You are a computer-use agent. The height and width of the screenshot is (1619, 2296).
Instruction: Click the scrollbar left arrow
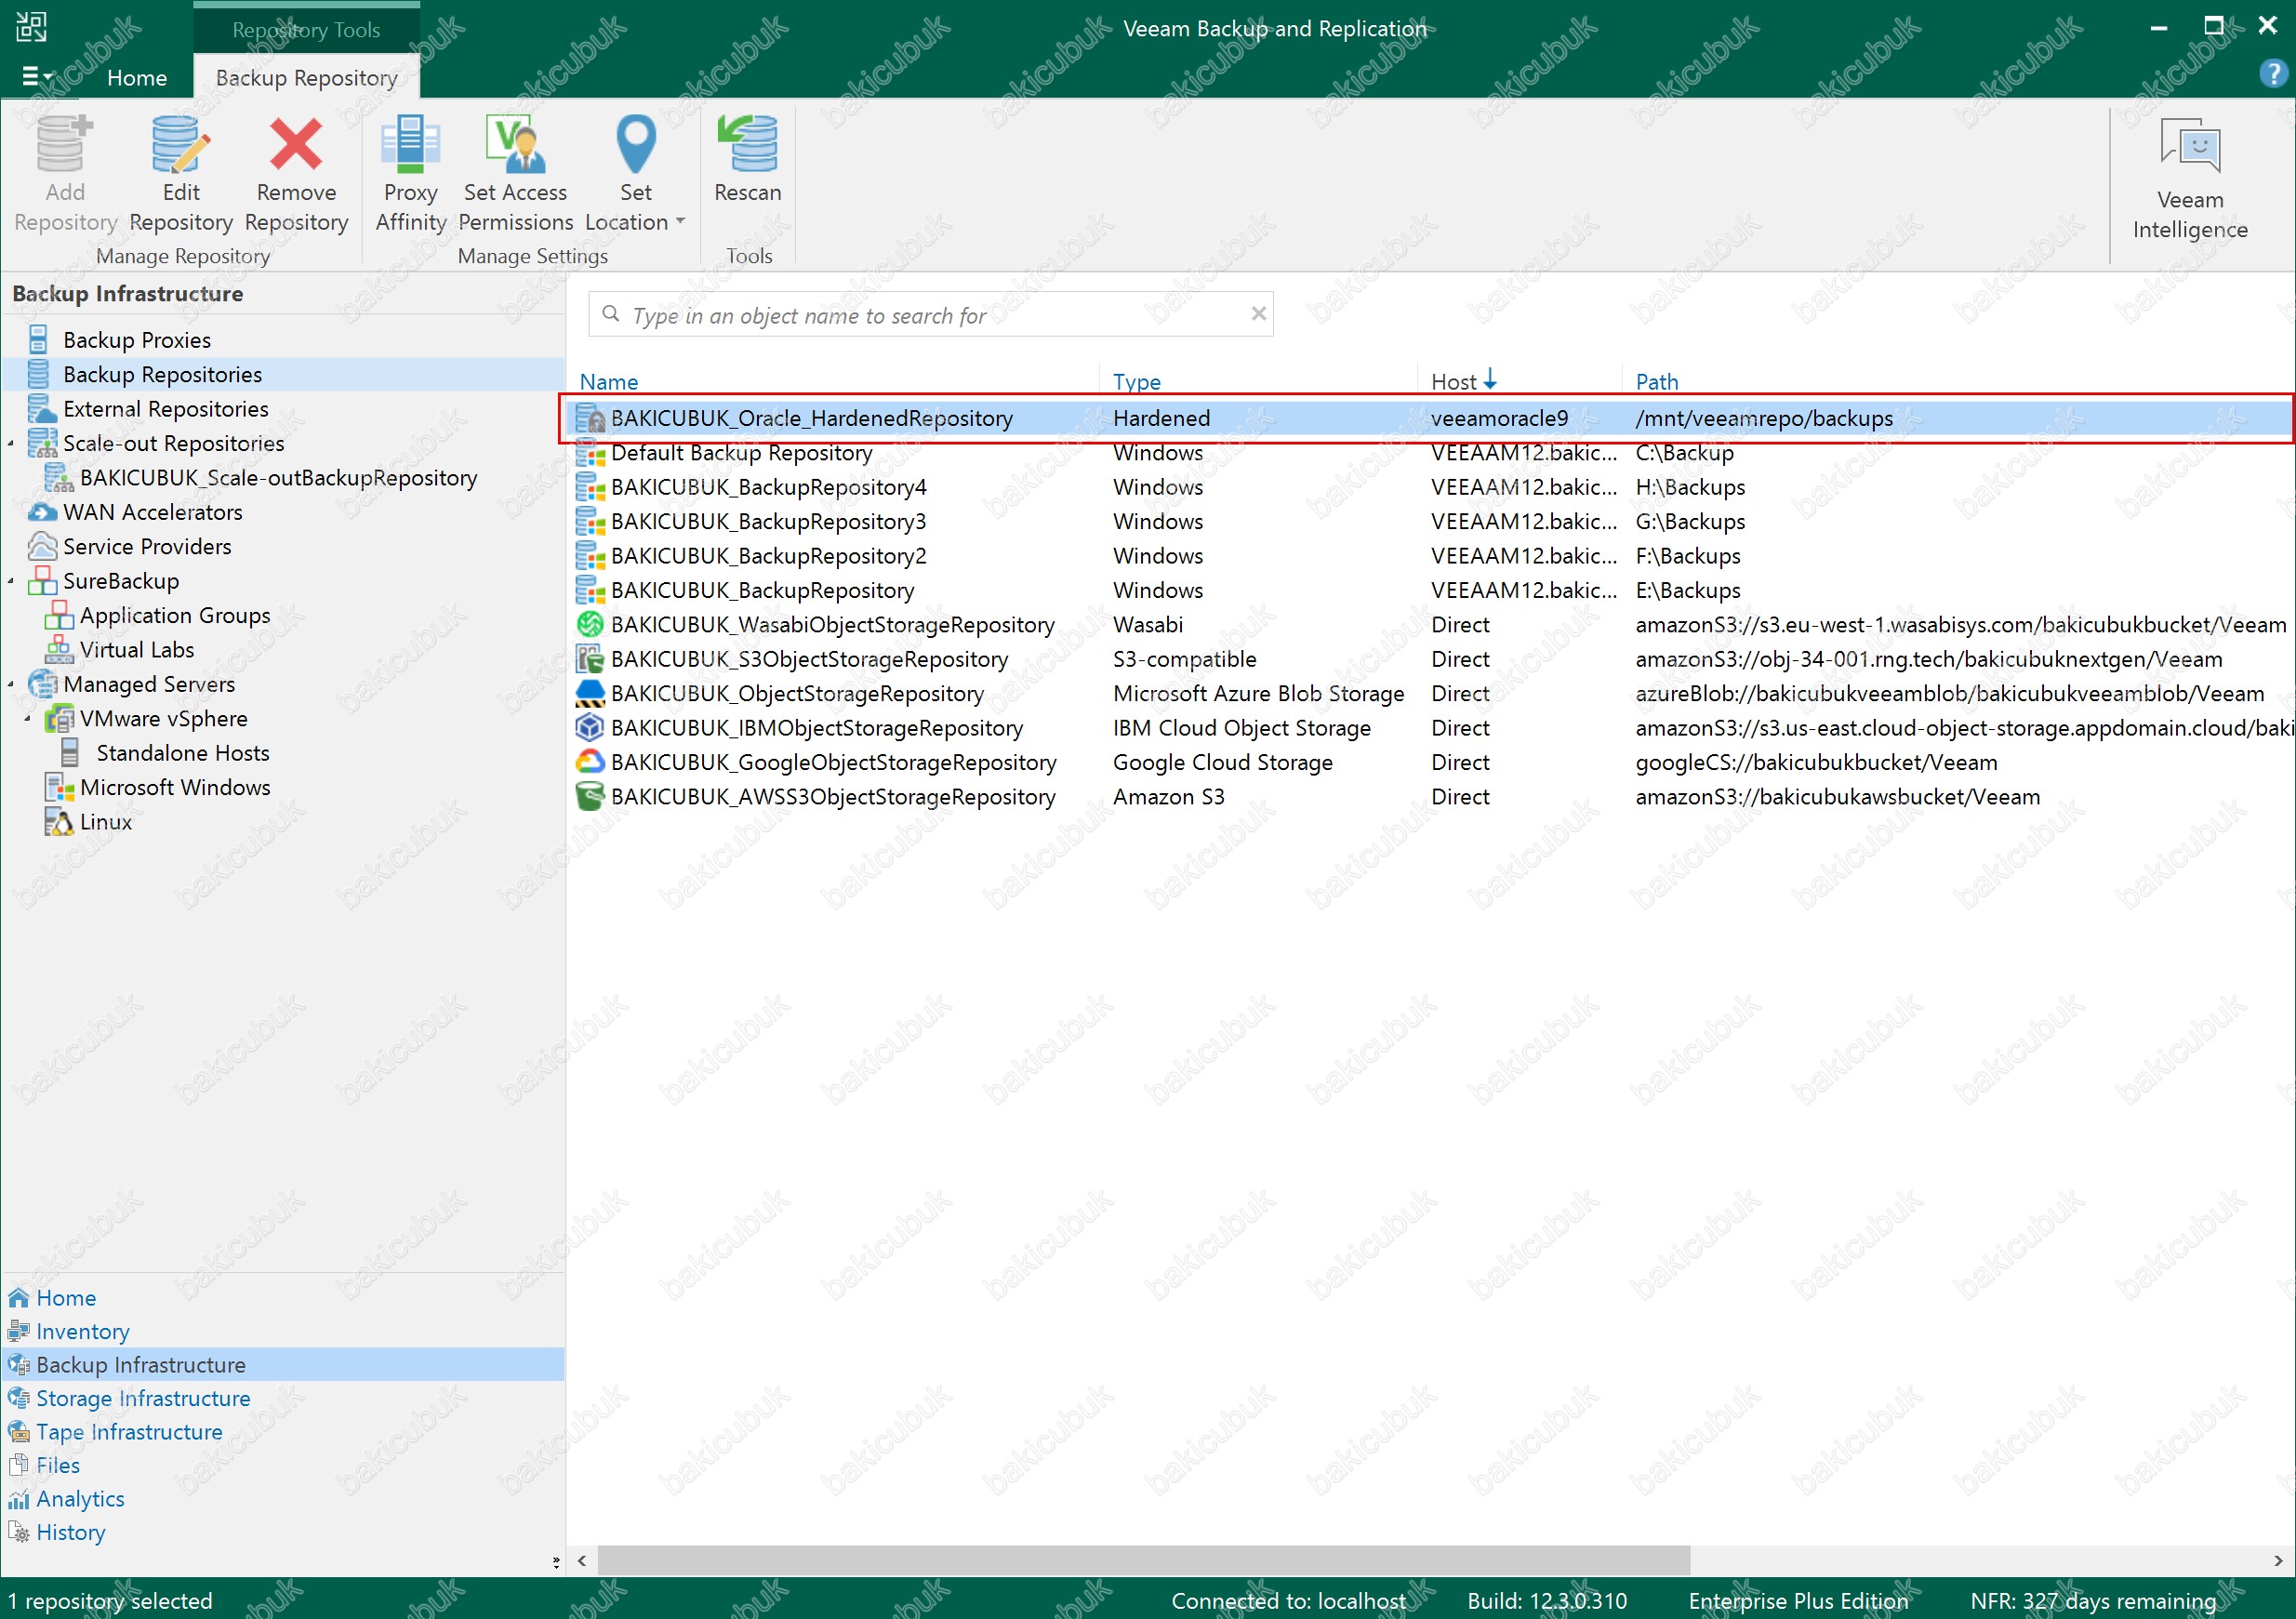tap(582, 1560)
